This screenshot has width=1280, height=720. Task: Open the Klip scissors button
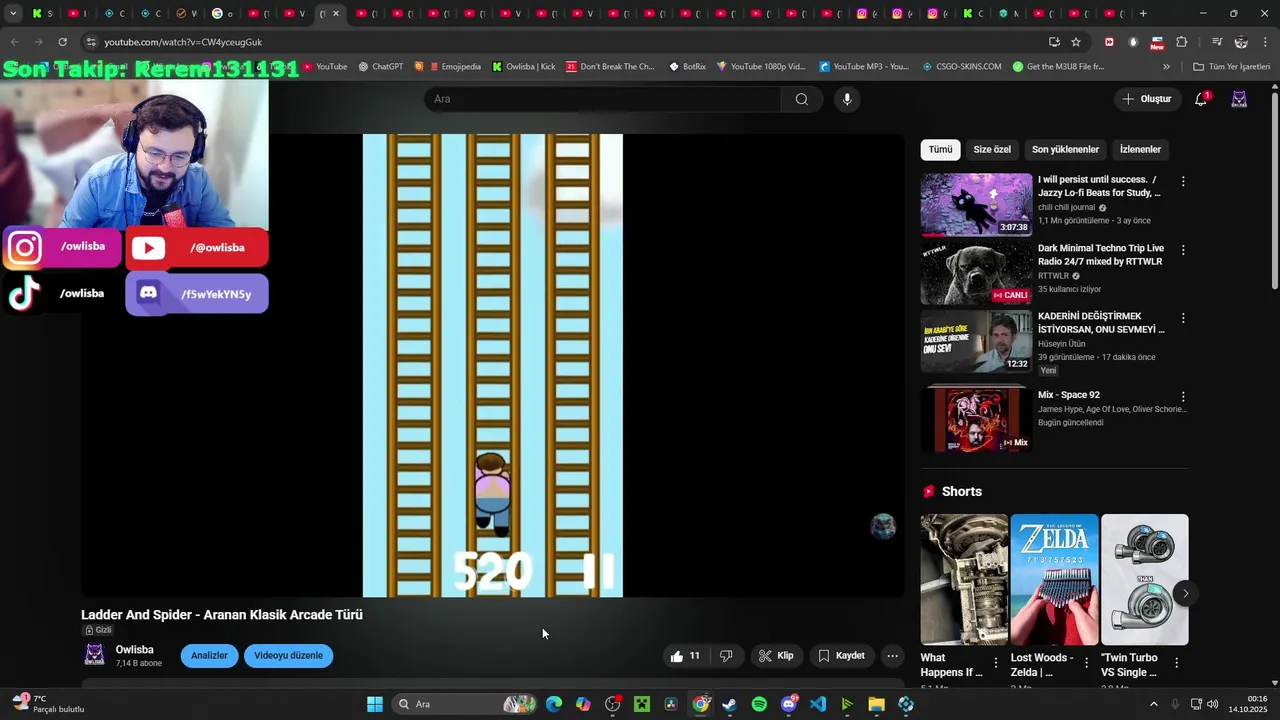pyautogui.click(x=776, y=656)
